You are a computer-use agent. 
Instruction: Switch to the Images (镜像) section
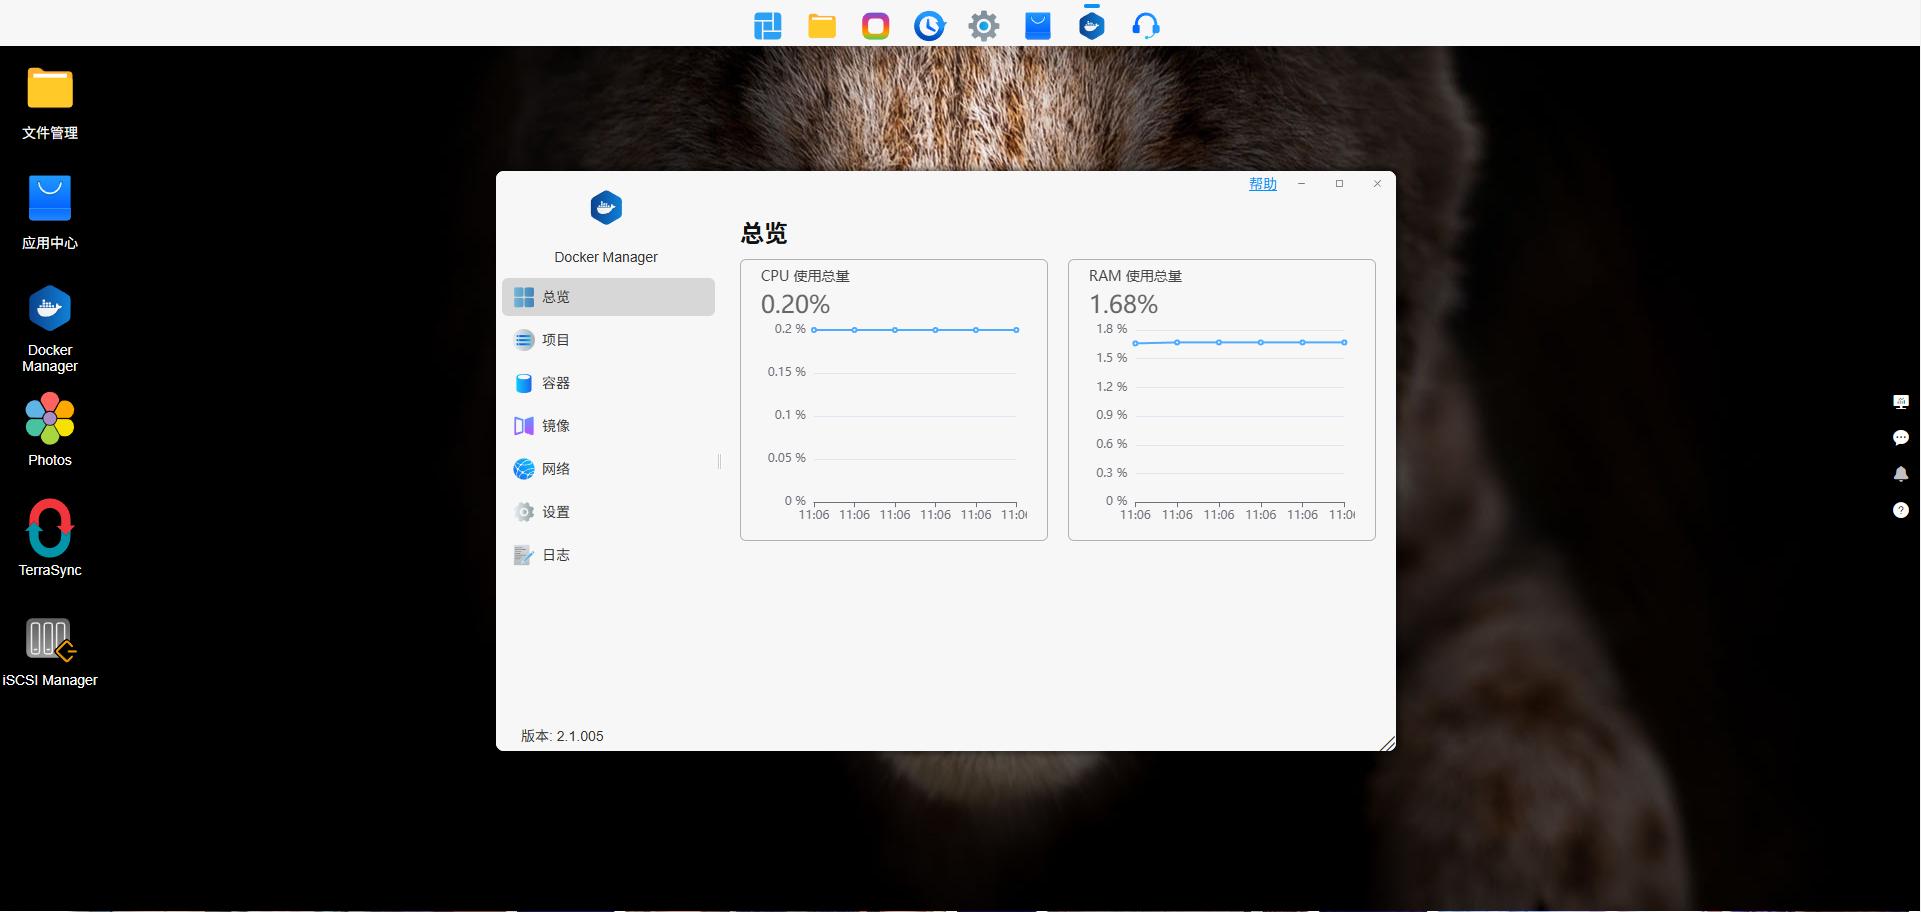556,425
